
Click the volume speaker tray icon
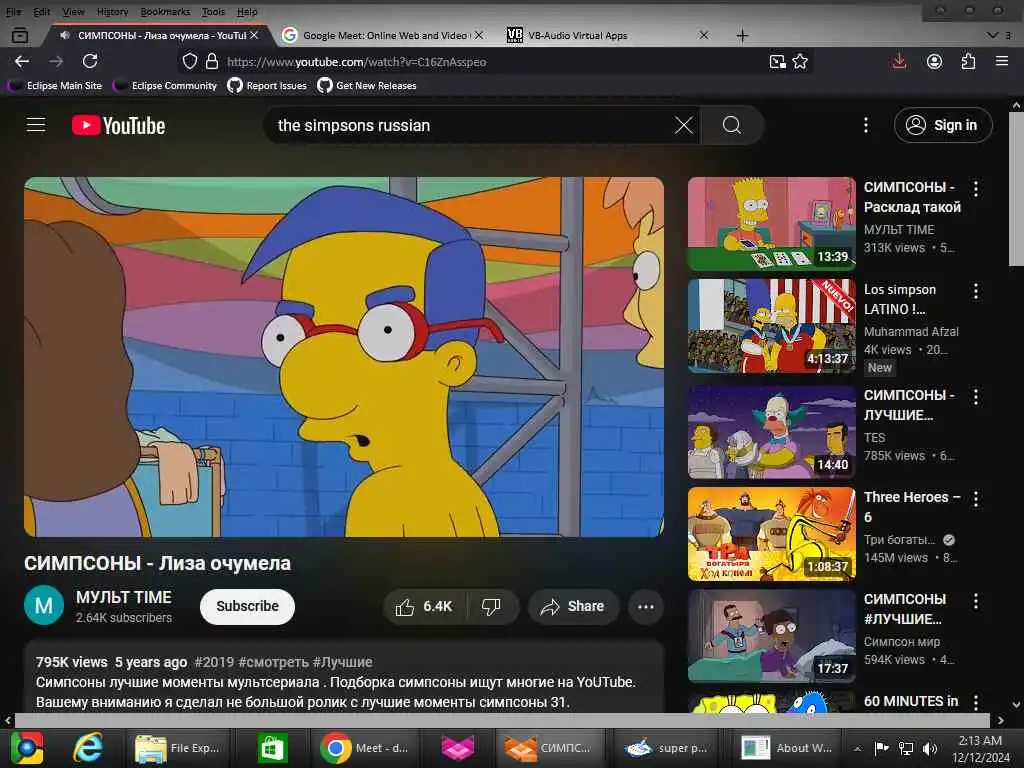coord(930,748)
